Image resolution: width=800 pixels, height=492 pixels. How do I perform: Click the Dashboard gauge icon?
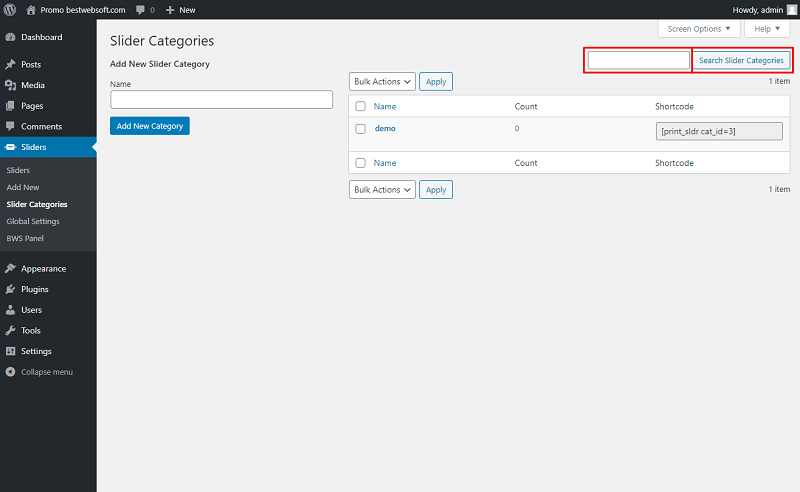click(x=10, y=37)
